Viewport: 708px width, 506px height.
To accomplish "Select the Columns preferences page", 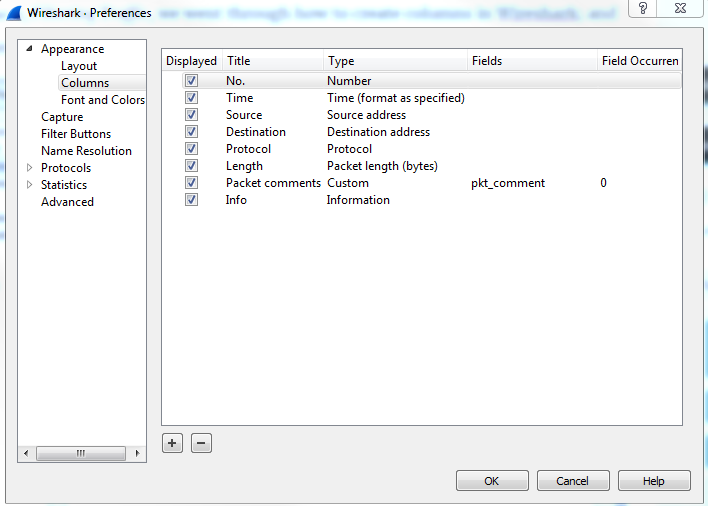I will click(x=85, y=83).
